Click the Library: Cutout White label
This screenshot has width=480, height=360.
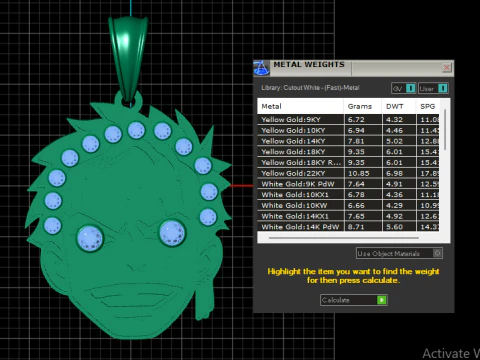(x=310, y=88)
